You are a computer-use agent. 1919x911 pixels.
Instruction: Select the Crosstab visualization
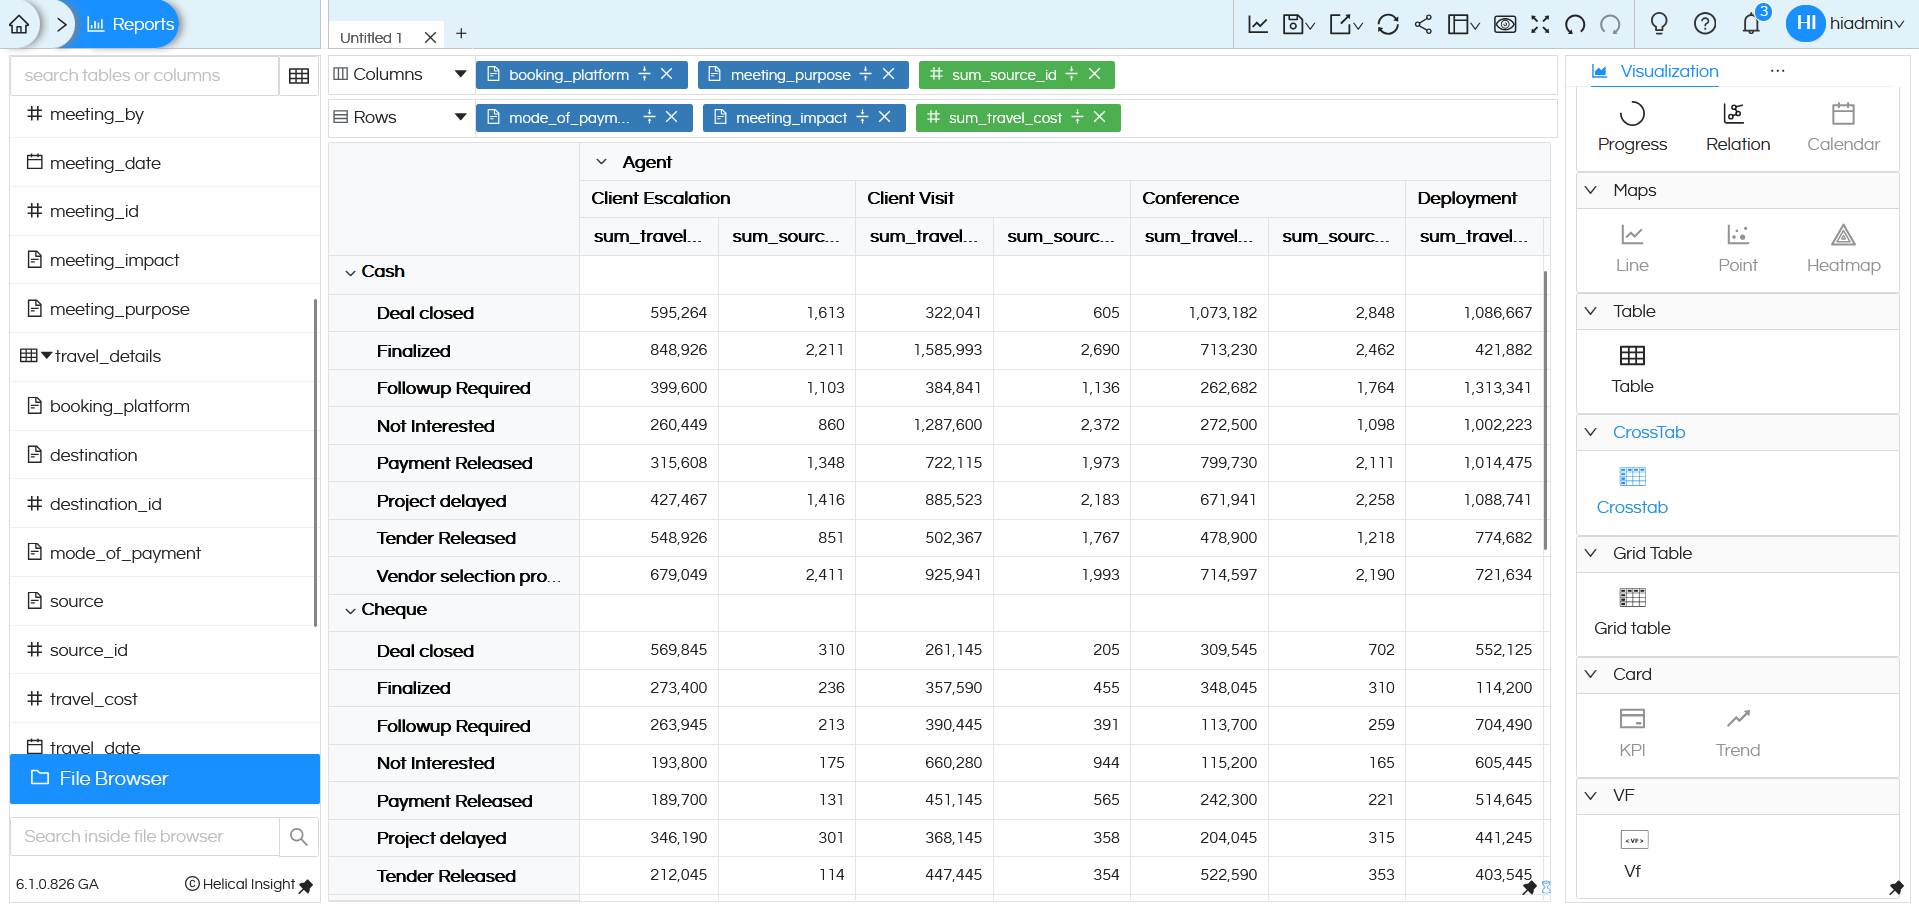point(1631,490)
